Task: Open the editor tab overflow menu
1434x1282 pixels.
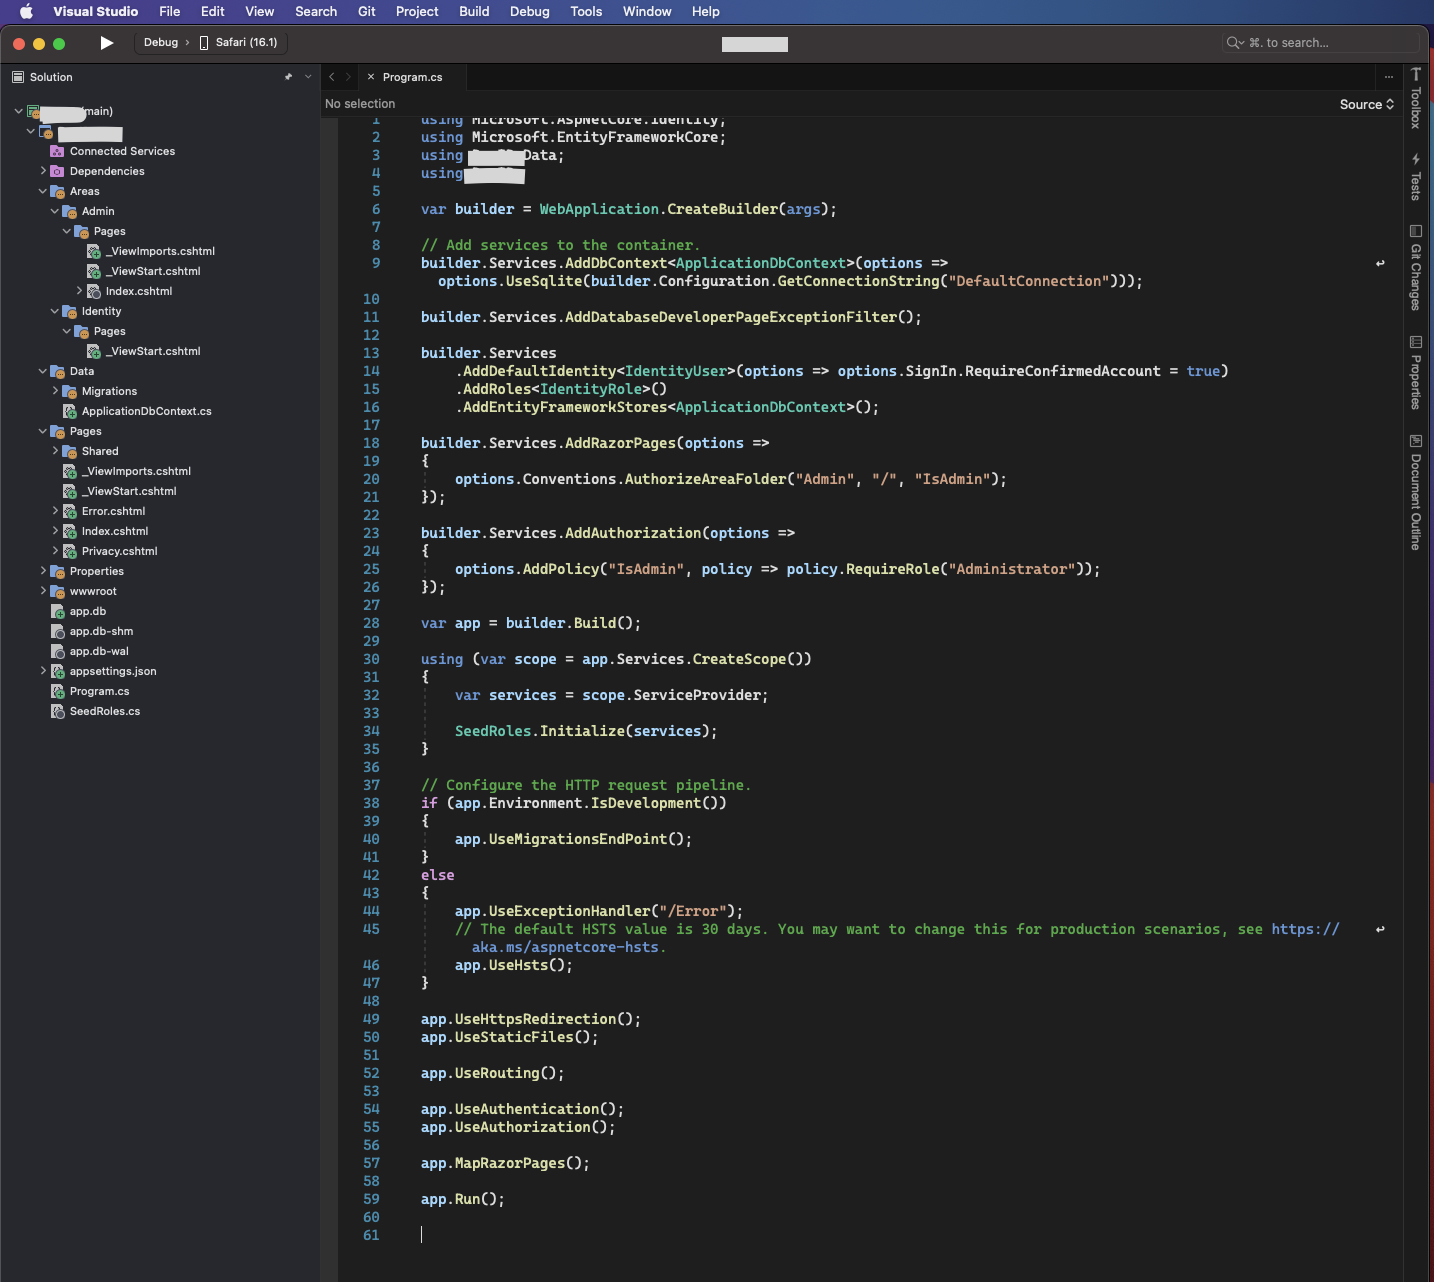Action: [1388, 77]
